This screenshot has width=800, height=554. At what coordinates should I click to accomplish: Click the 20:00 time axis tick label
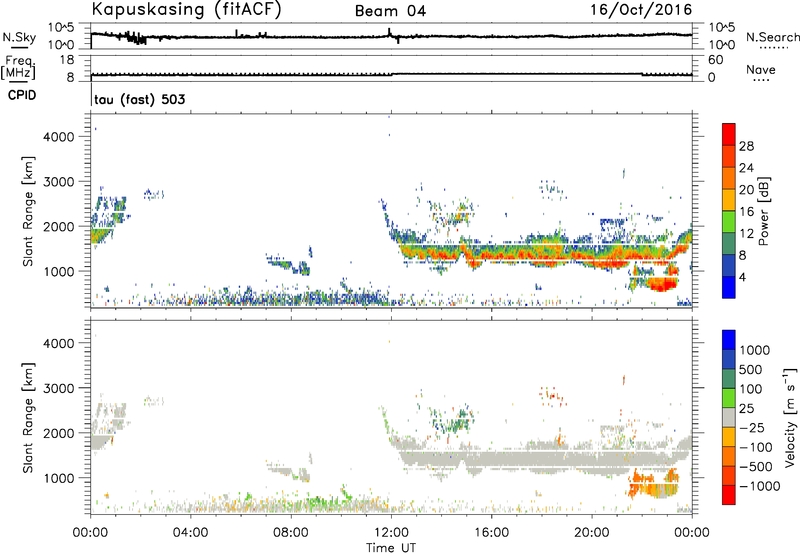click(592, 533)
